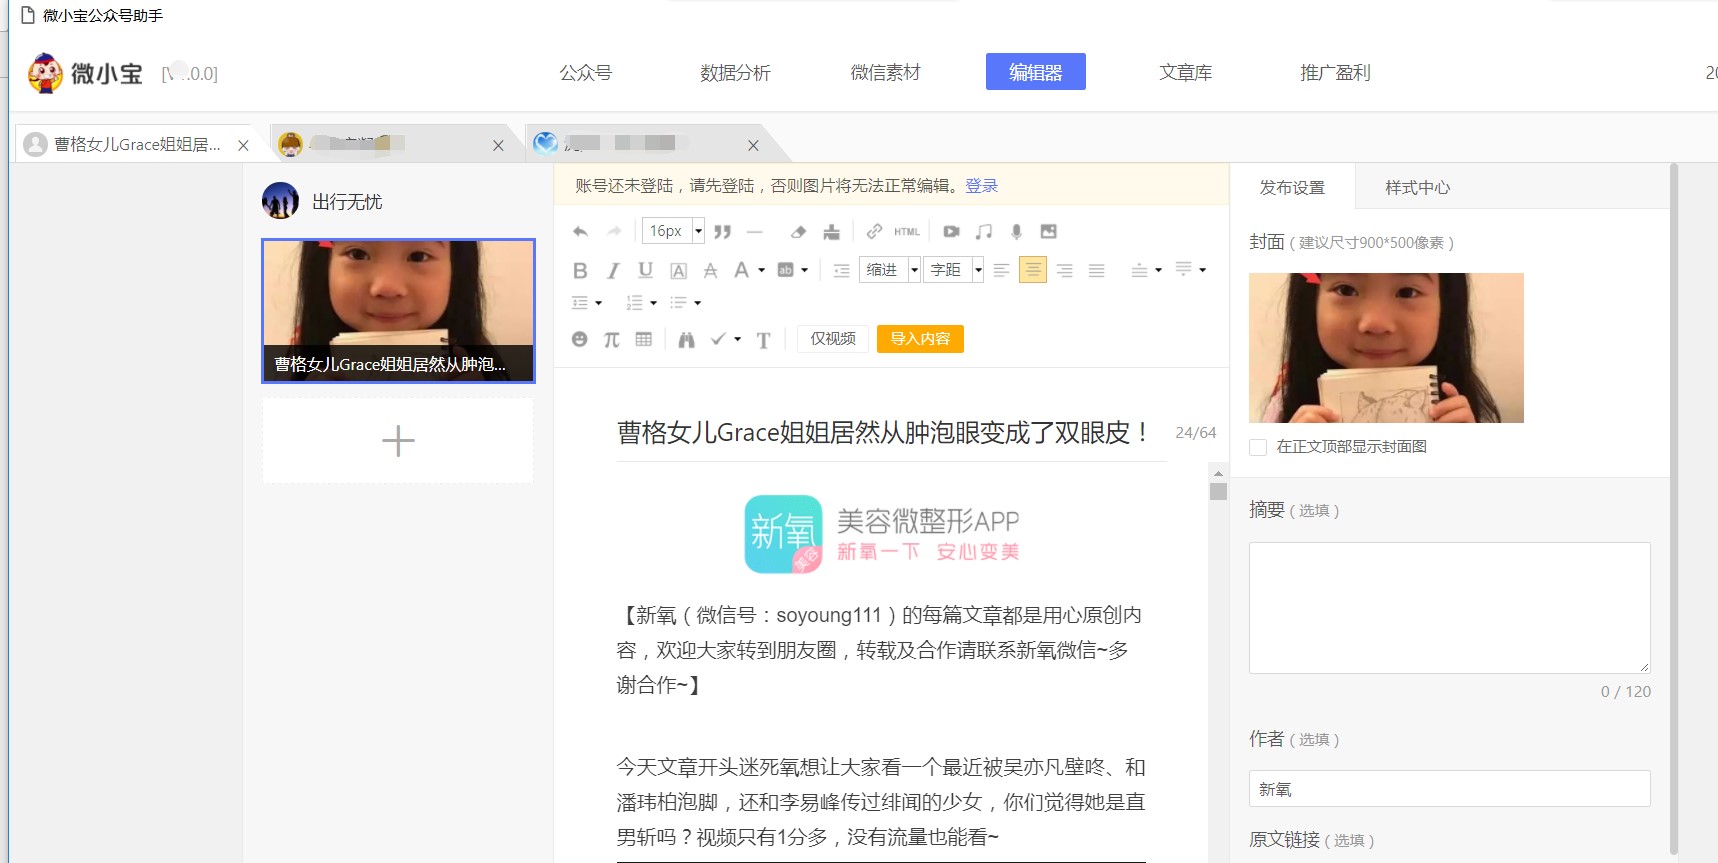Click the 摘要 summary text area

[1449, 607]
